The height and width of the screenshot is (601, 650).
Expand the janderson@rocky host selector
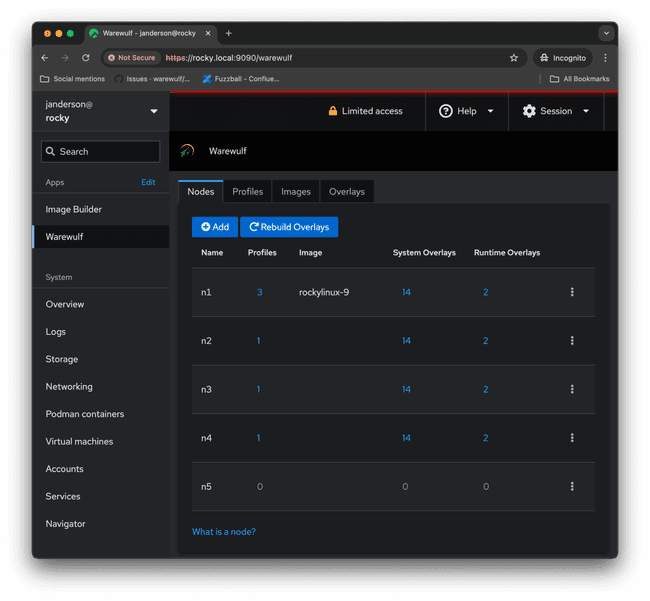101,111
